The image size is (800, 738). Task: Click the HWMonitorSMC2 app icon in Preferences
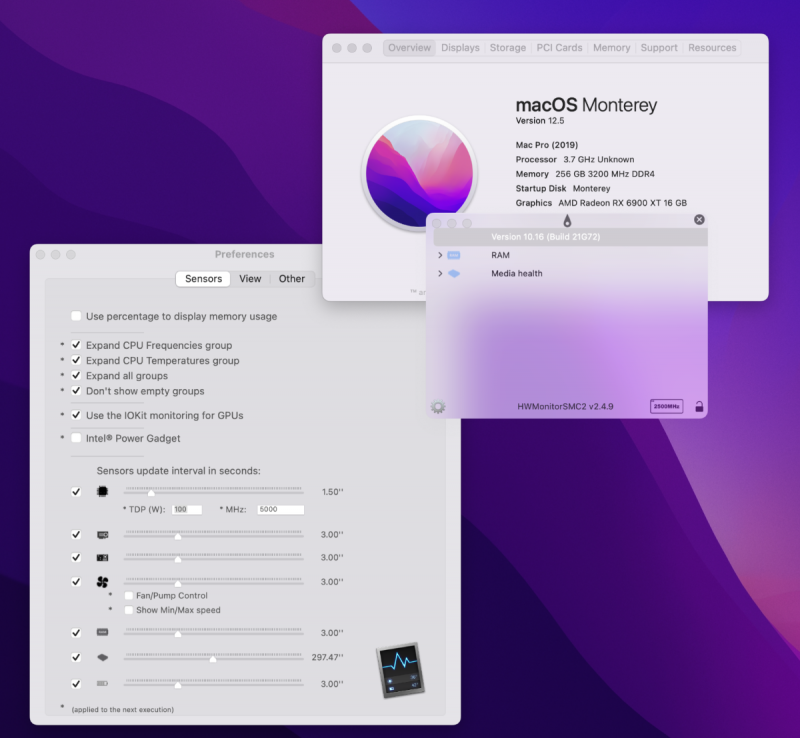click(401, 670)
